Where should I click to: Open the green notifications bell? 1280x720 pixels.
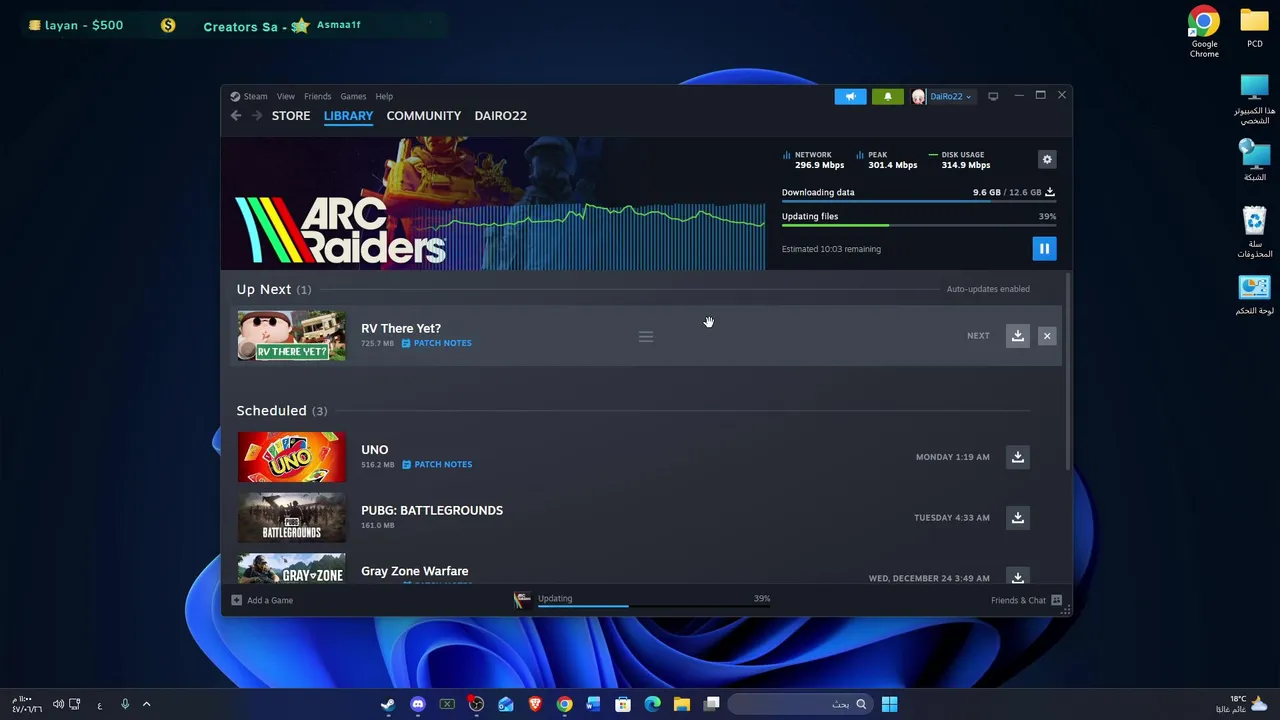(x=887, y=96)
